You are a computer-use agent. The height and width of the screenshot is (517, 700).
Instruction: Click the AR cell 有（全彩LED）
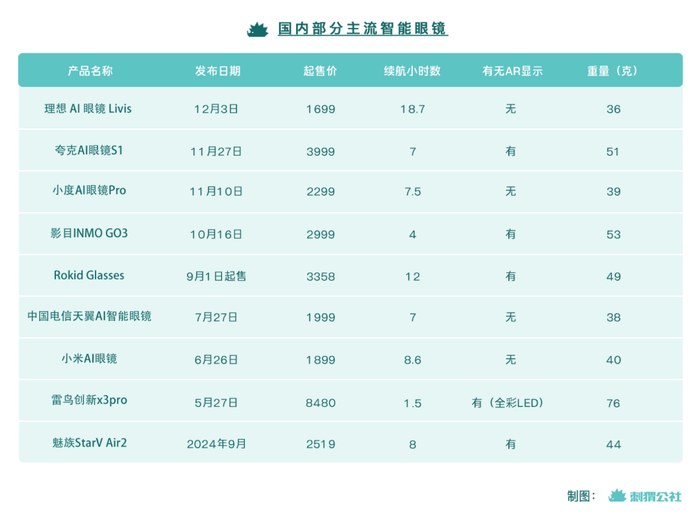[508, 403]
